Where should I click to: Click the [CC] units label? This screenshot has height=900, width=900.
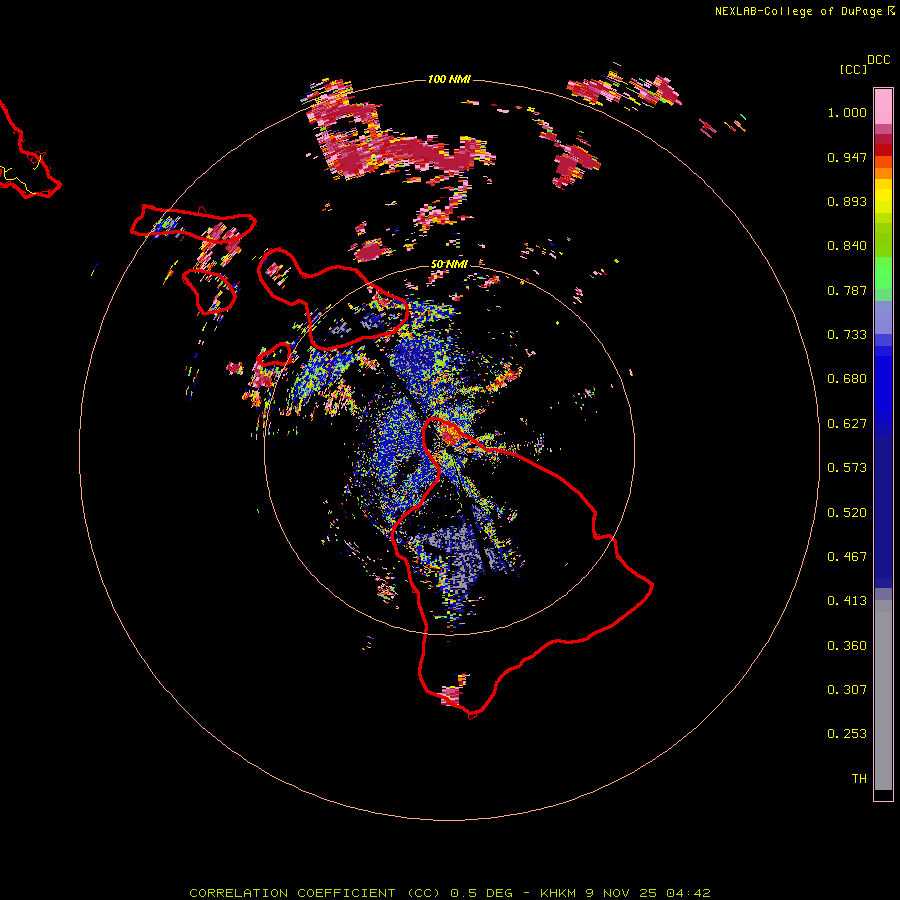(853, 69)
